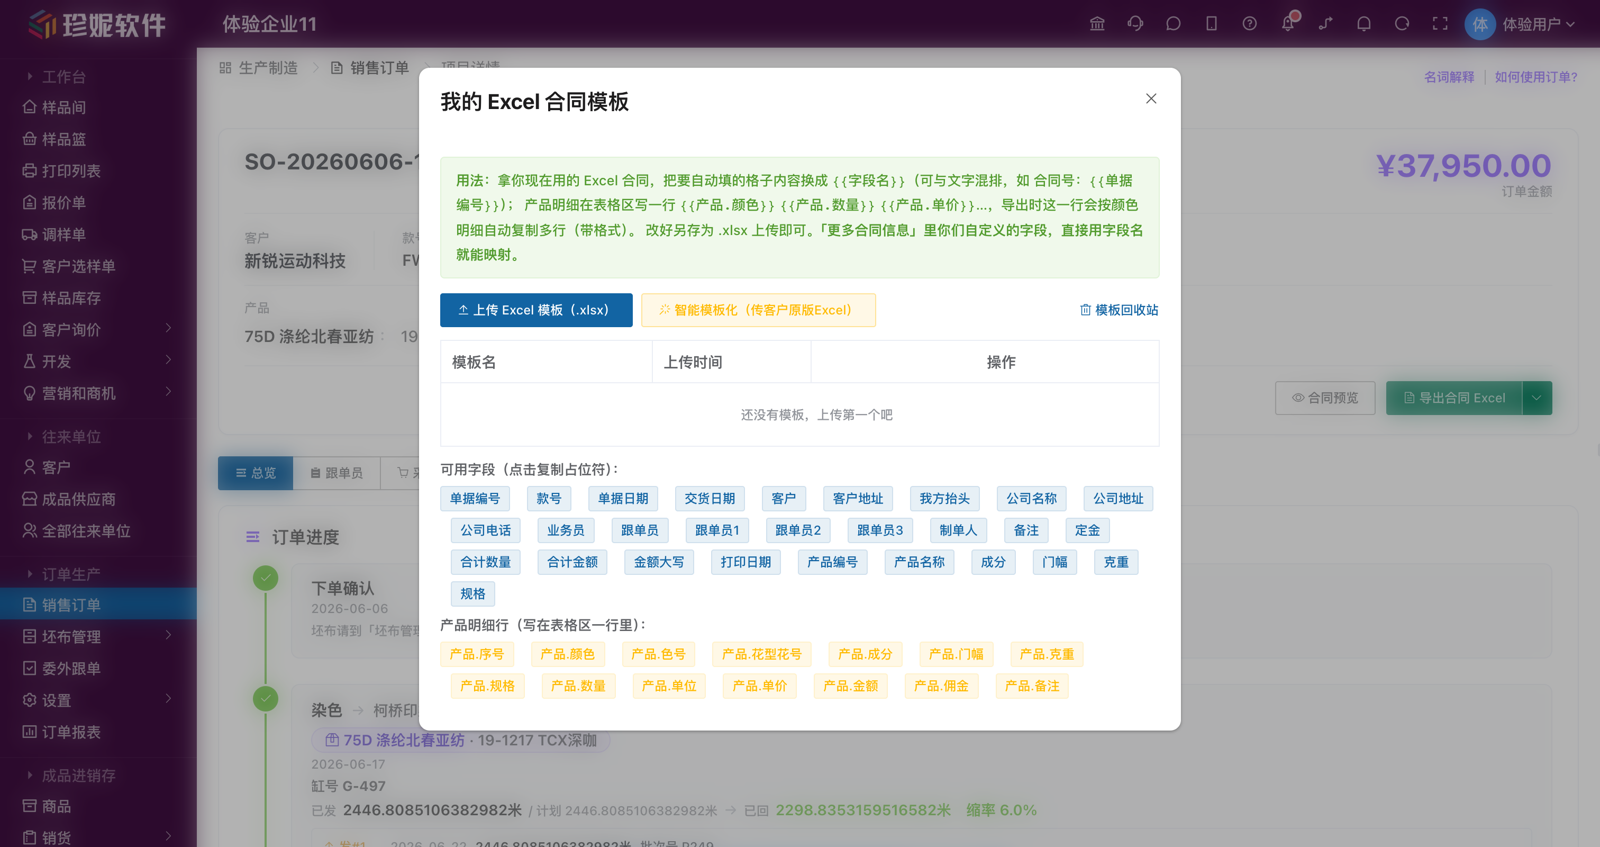The height and width of the screenshot is (847, 1600).
Task: Open 订单报表 in sidebar
Action: tap(98, 733)
